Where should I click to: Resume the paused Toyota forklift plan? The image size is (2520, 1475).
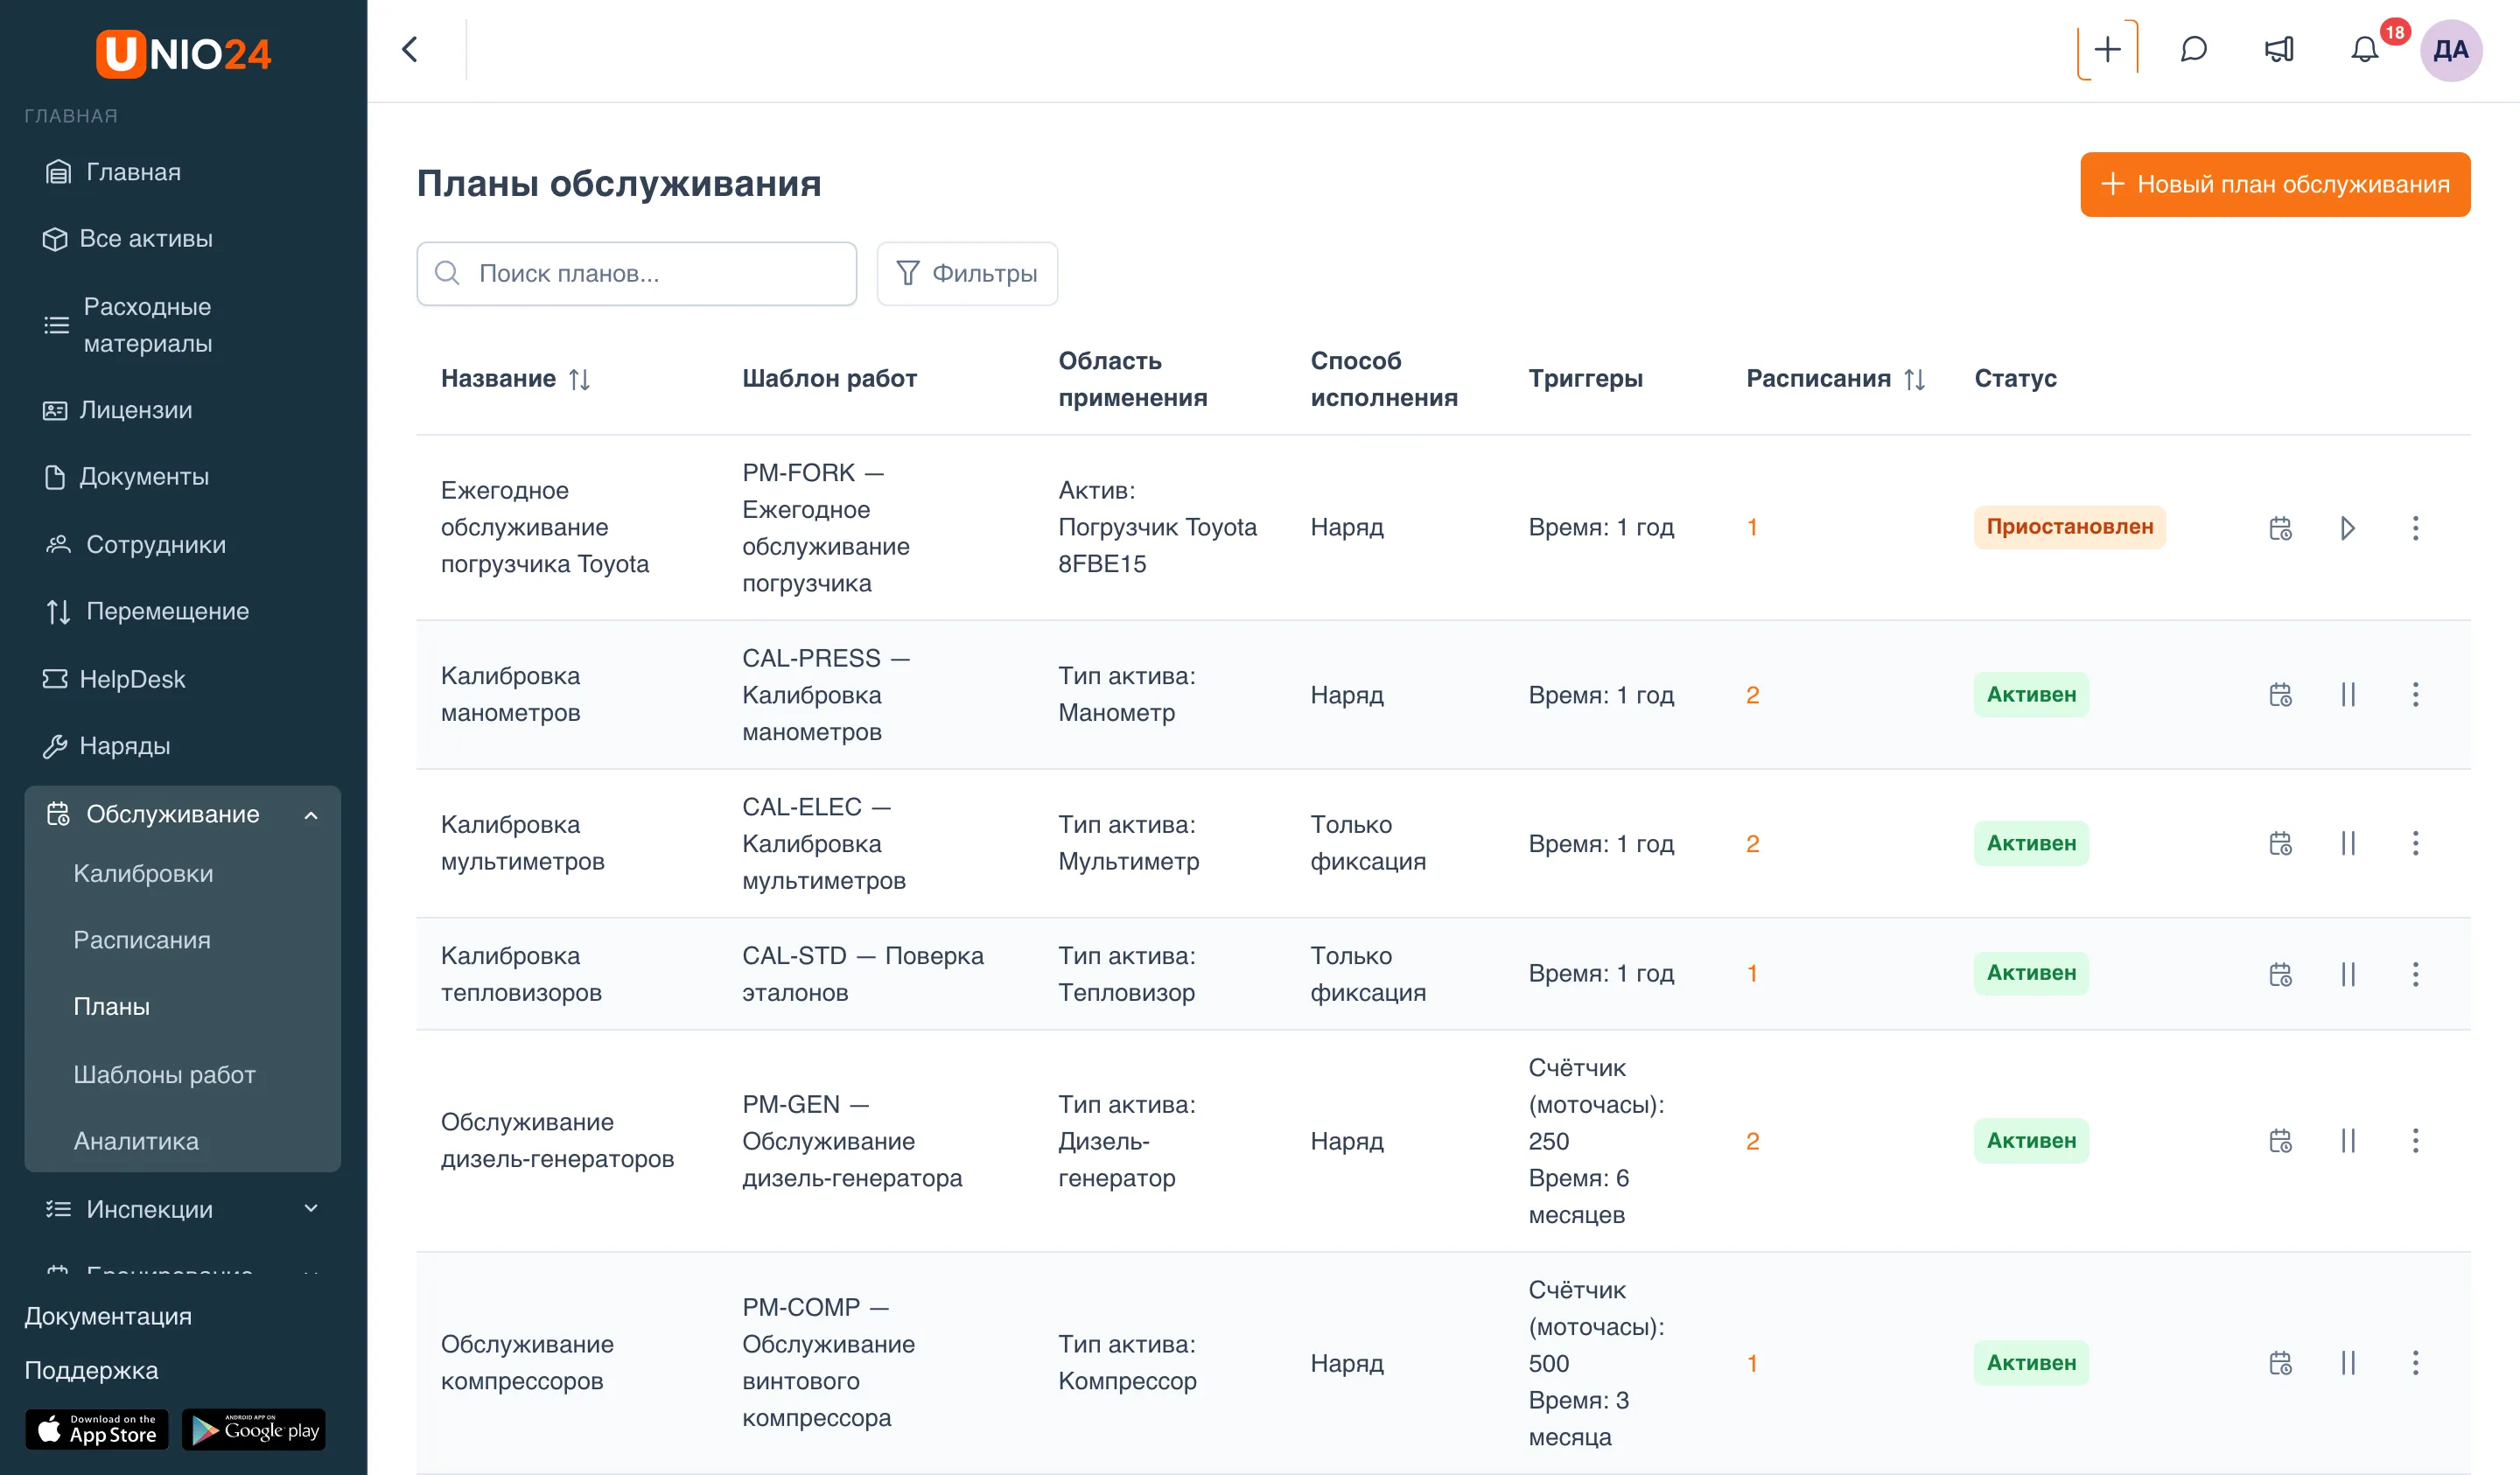(2348, 528)
